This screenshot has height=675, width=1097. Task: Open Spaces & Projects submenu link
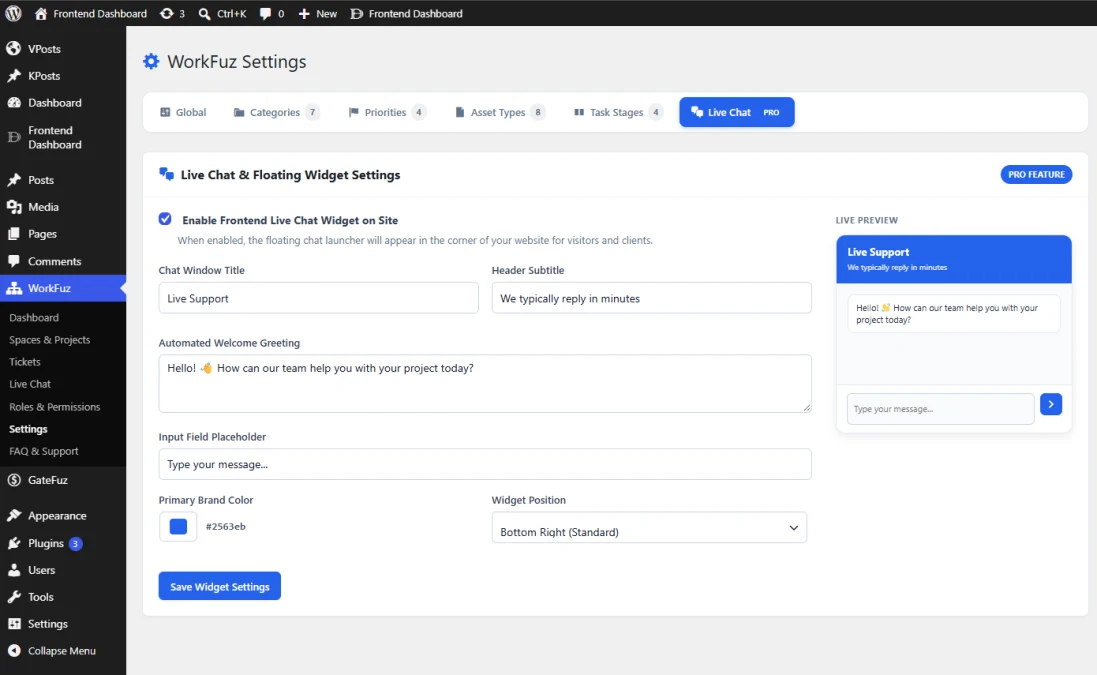tap(50, 340)
